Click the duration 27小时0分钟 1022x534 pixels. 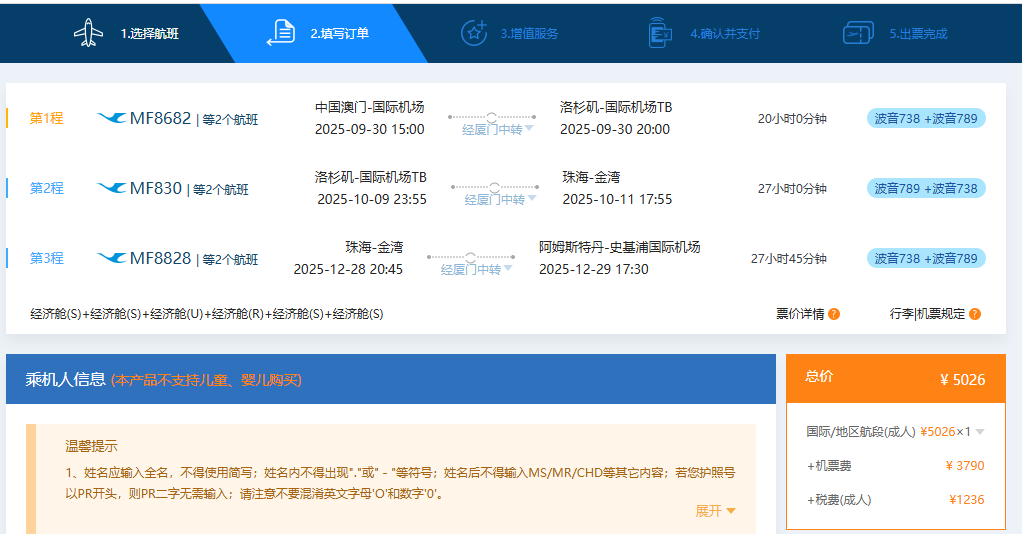792,188
